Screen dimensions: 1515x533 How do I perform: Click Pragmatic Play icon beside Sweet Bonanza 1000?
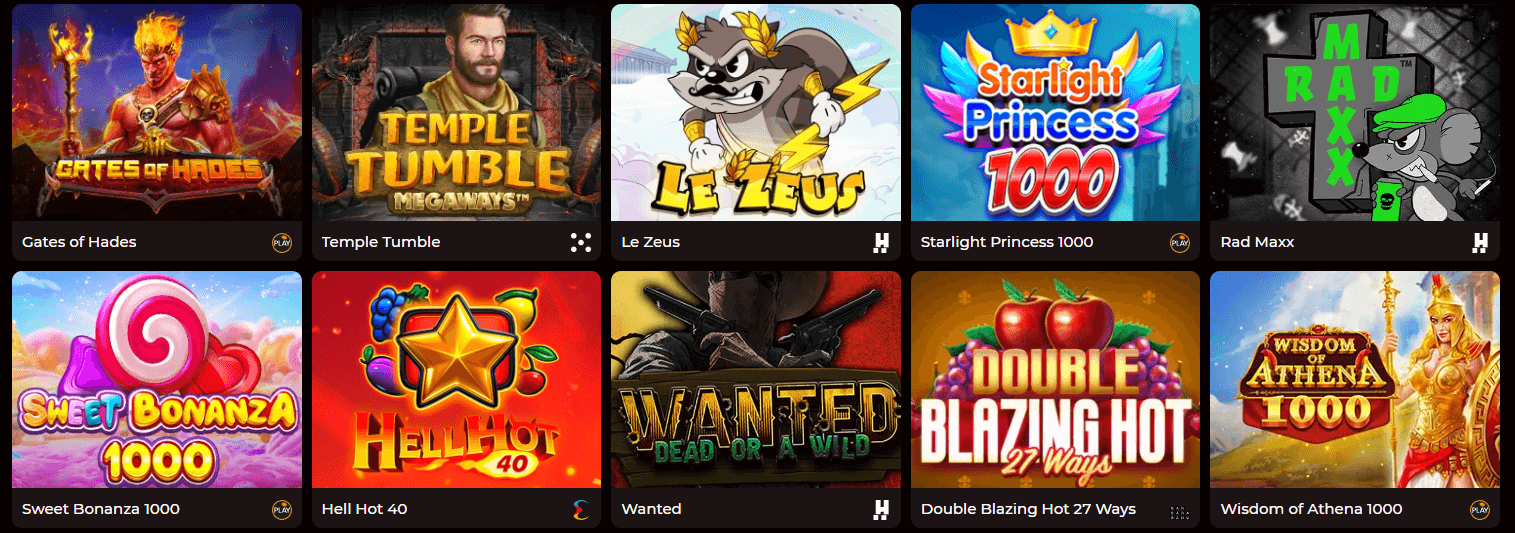click(x=281, y=510)
